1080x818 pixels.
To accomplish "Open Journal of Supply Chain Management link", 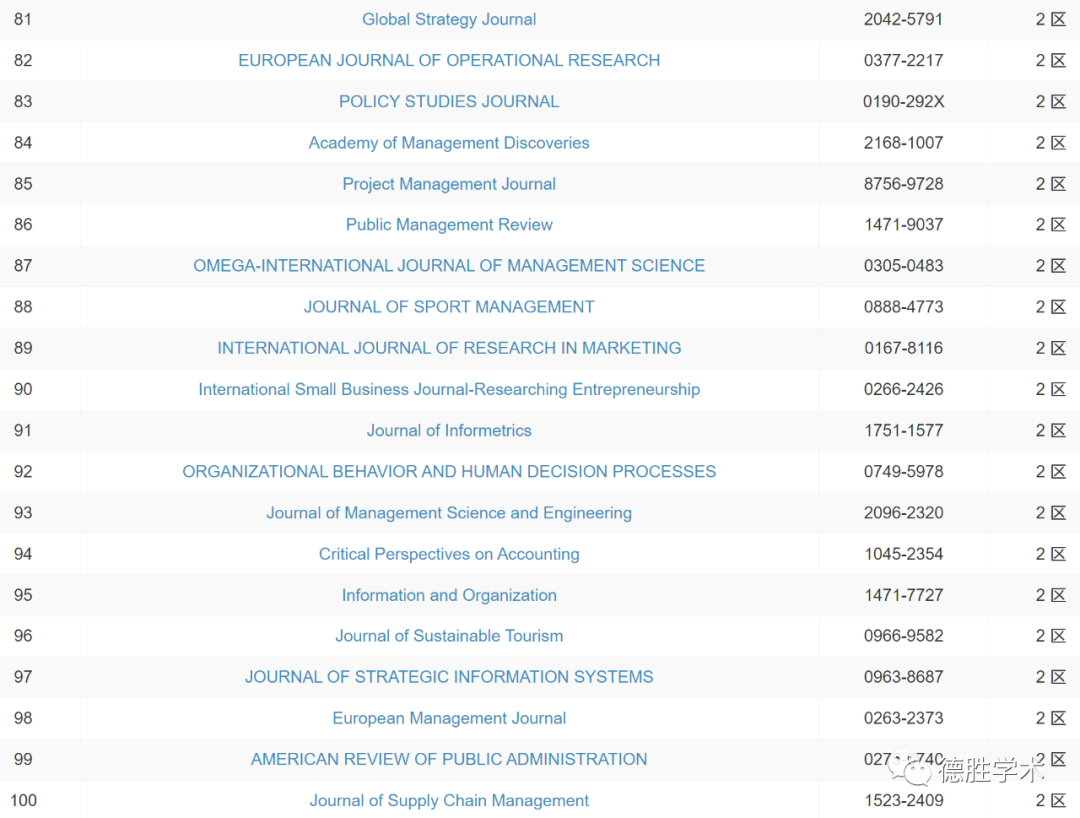I will [449, 800].
